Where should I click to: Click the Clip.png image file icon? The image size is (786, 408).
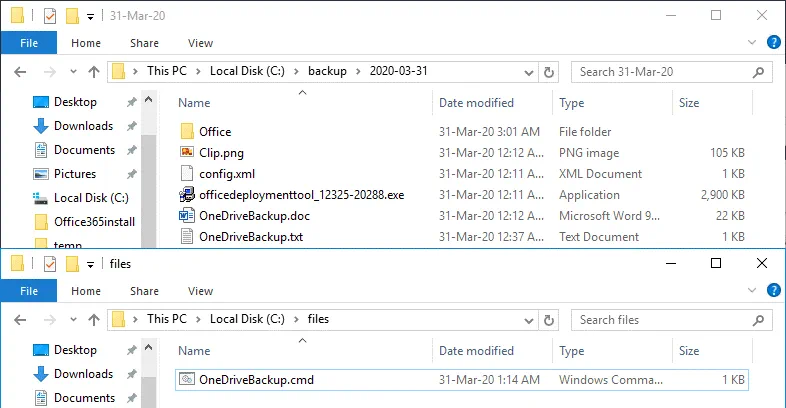click(186, 152)
